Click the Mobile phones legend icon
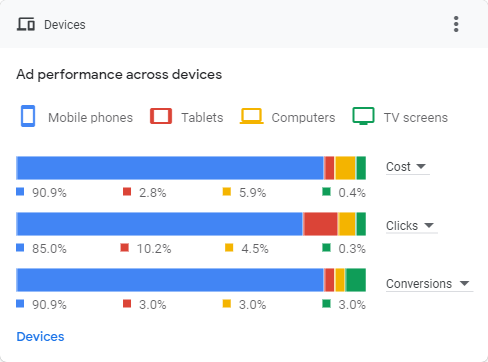488x362 pixels. click(28, 116)
